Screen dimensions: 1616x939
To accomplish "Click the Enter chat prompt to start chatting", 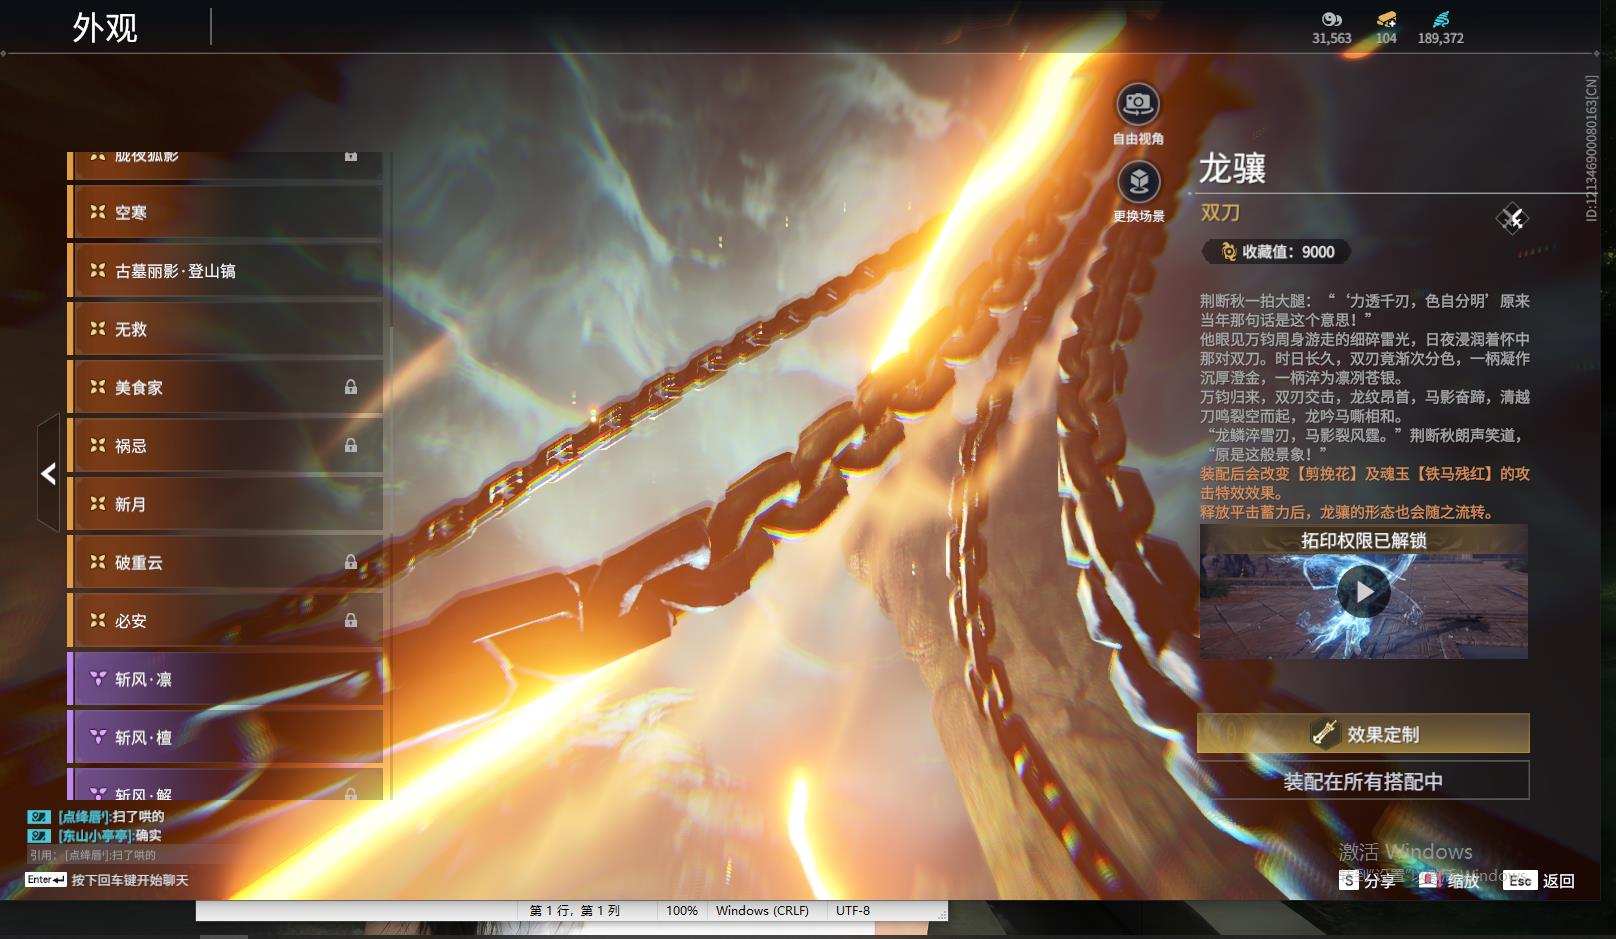I will click(x=107, y=880).
